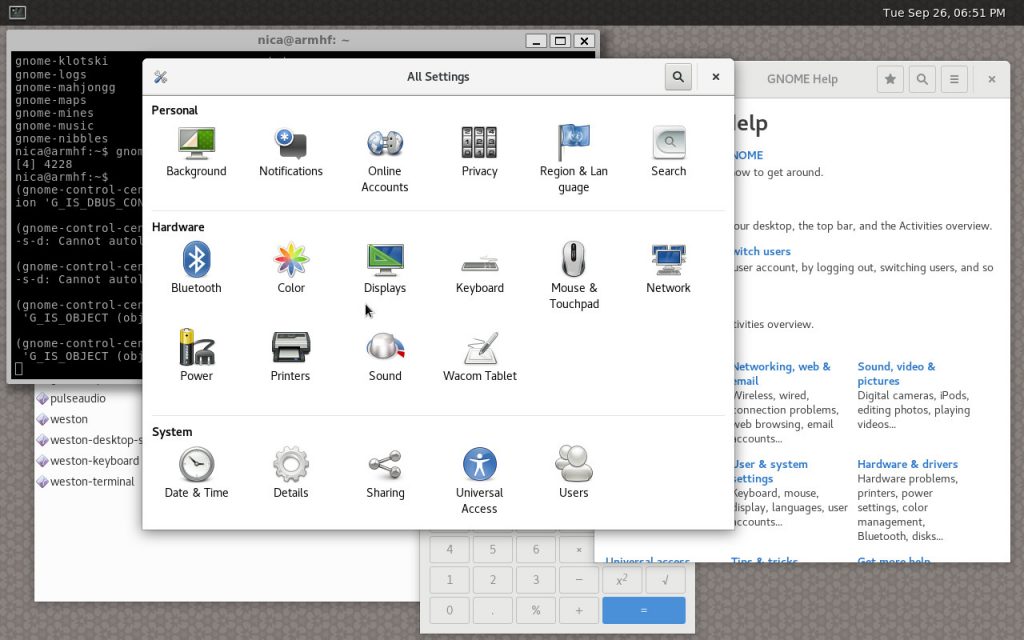Click the bookmark star in GNOME Help
This screenshot has height=640, width=1024.
[890, 79]
